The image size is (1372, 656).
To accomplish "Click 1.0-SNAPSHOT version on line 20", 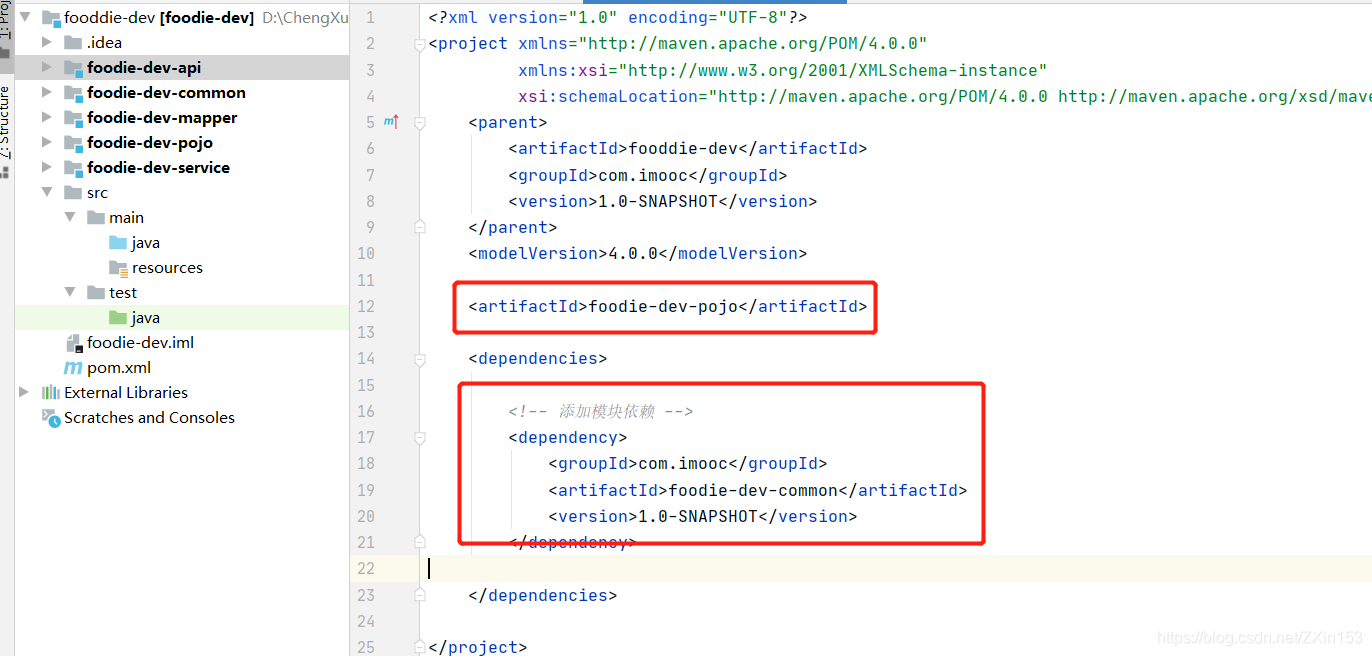I will [698, 516].
